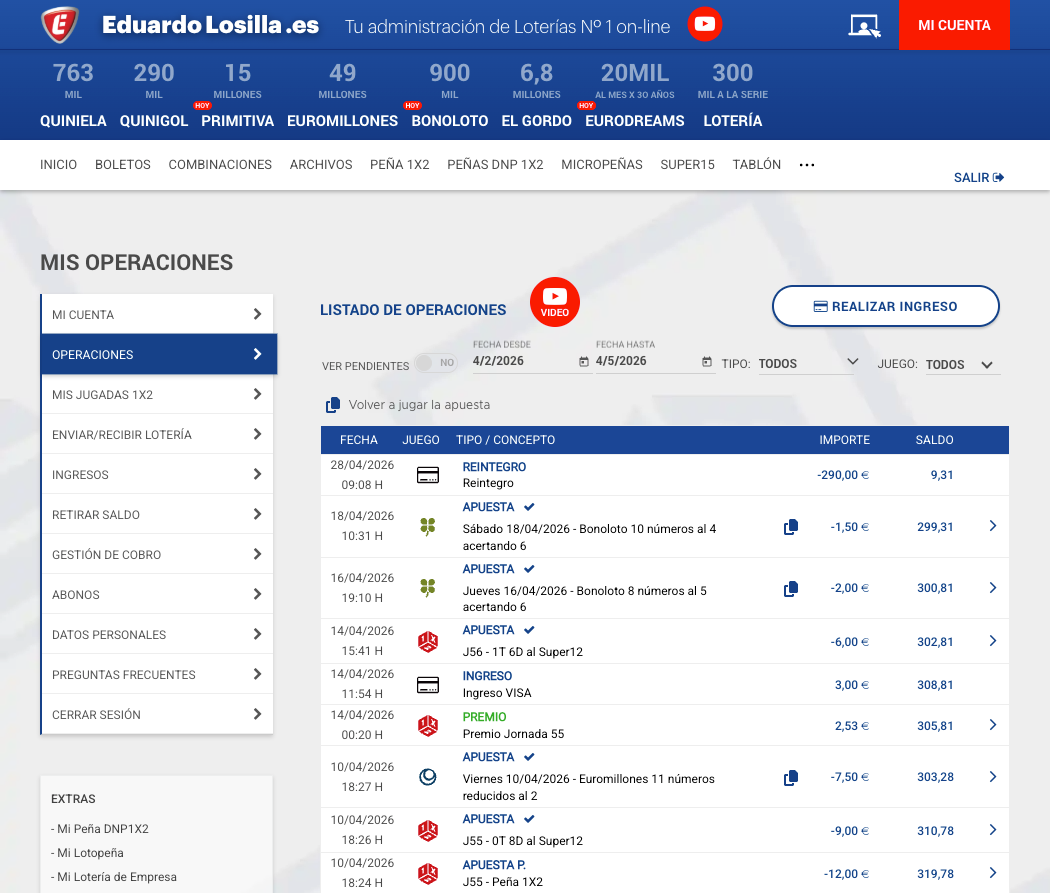The width and height of the screenshot is (1050, 893).
Task: Click card icon in Ingreso VISA row
Action: 428,685
